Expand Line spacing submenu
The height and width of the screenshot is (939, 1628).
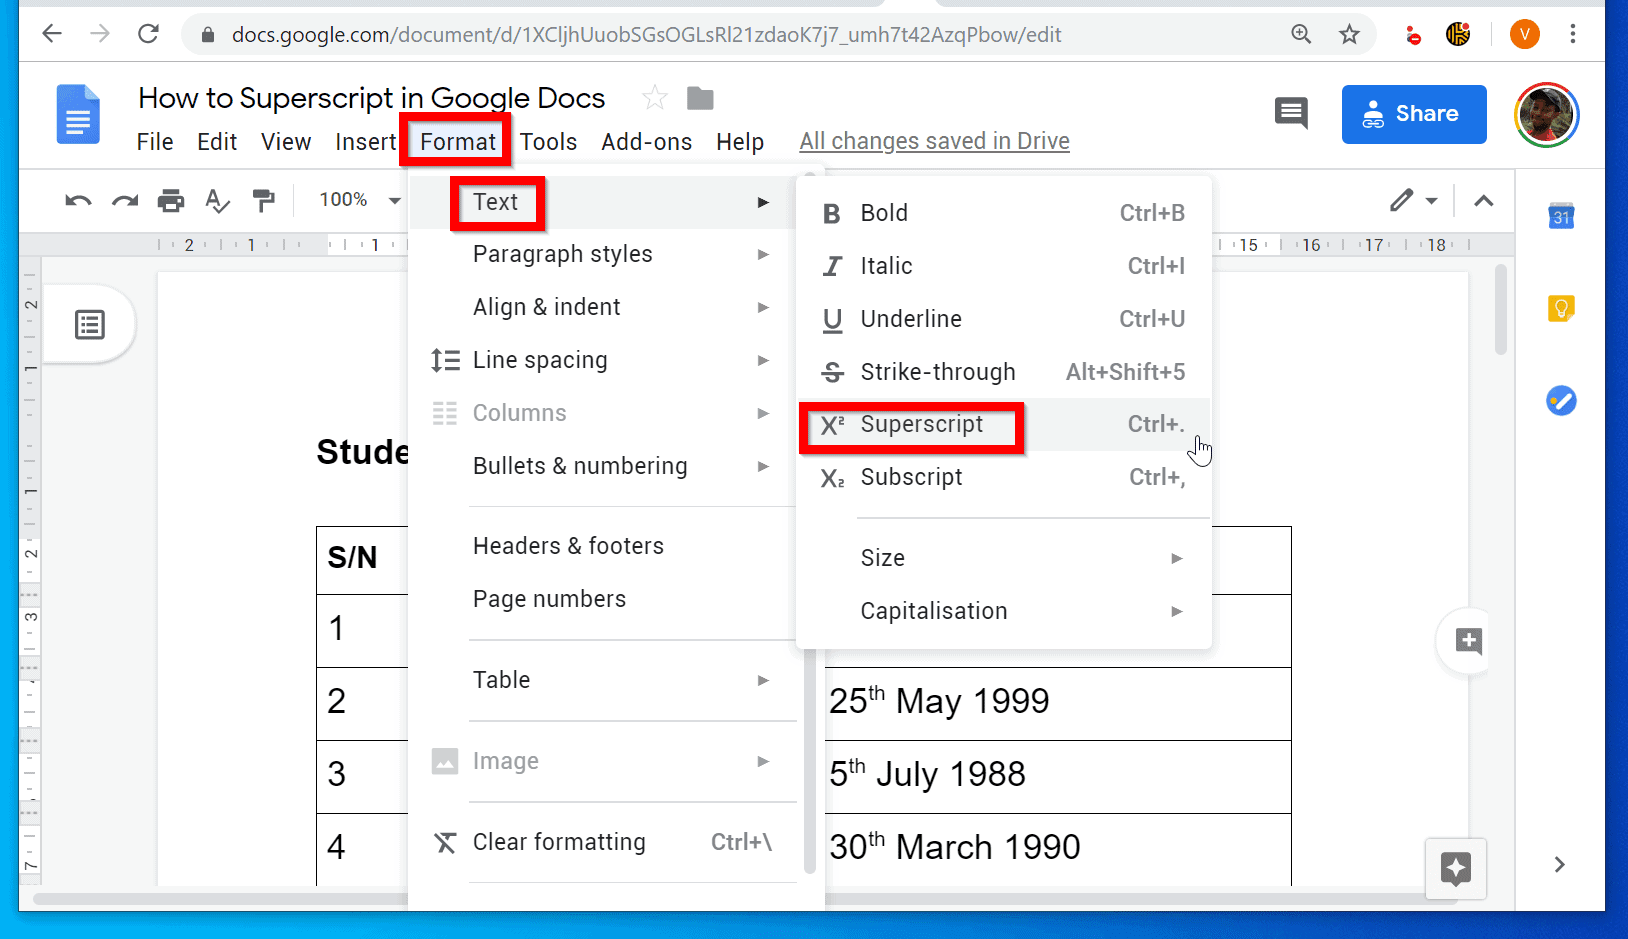pos(603,360)
